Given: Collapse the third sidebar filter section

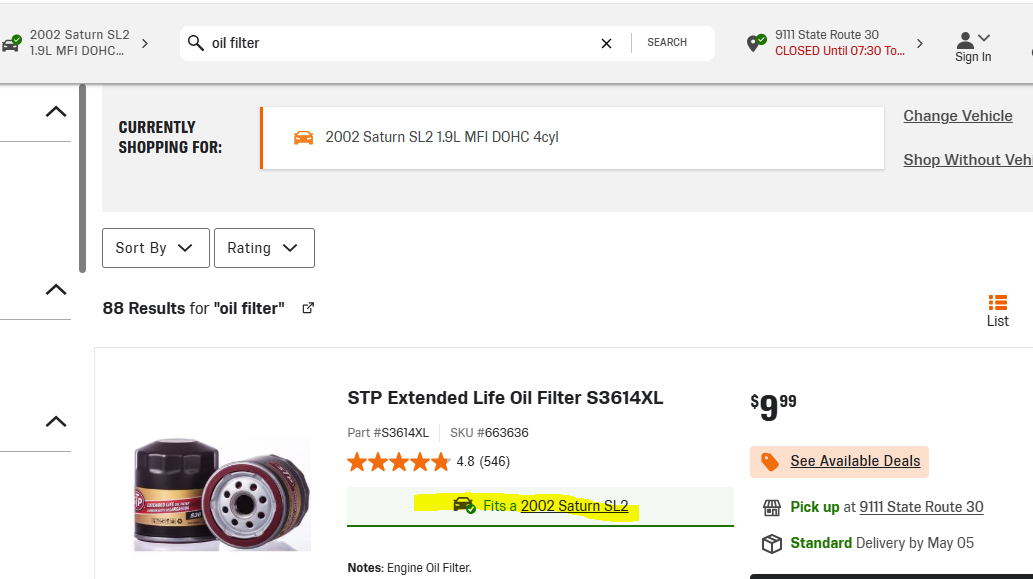Looking at the screenshot, I should 56,422.
